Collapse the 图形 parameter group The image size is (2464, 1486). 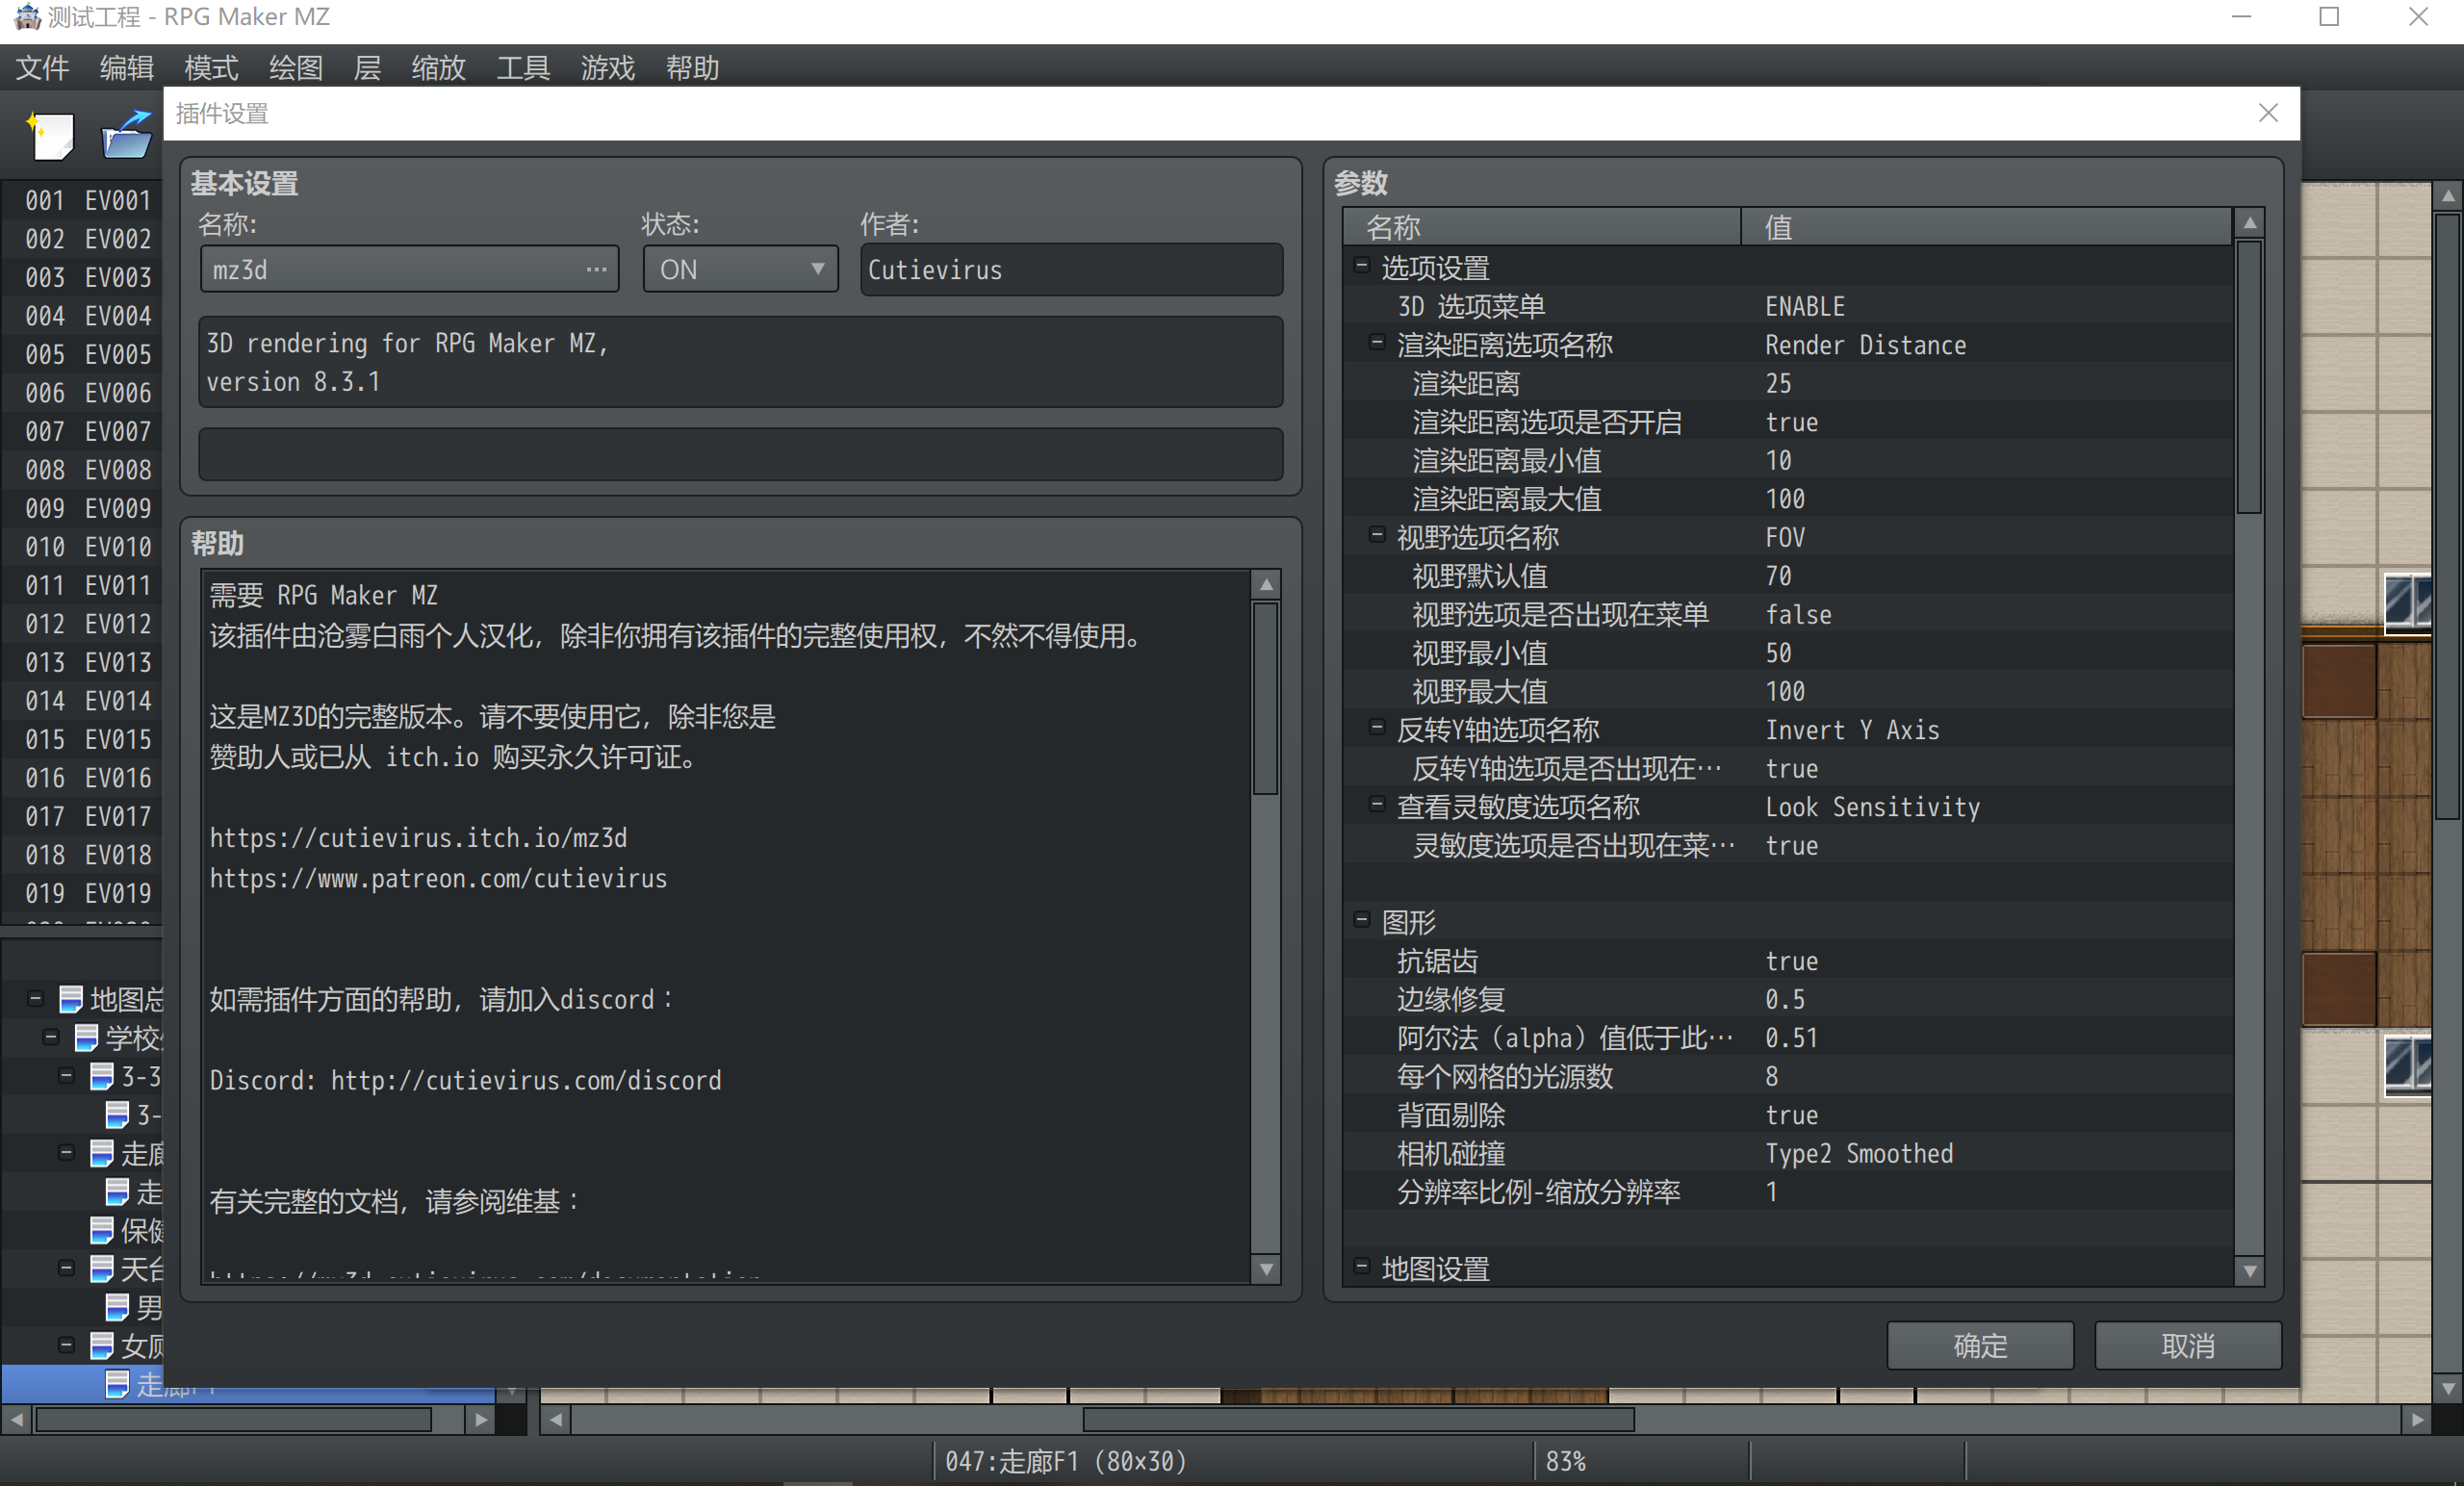click(x=1361, y=920)
